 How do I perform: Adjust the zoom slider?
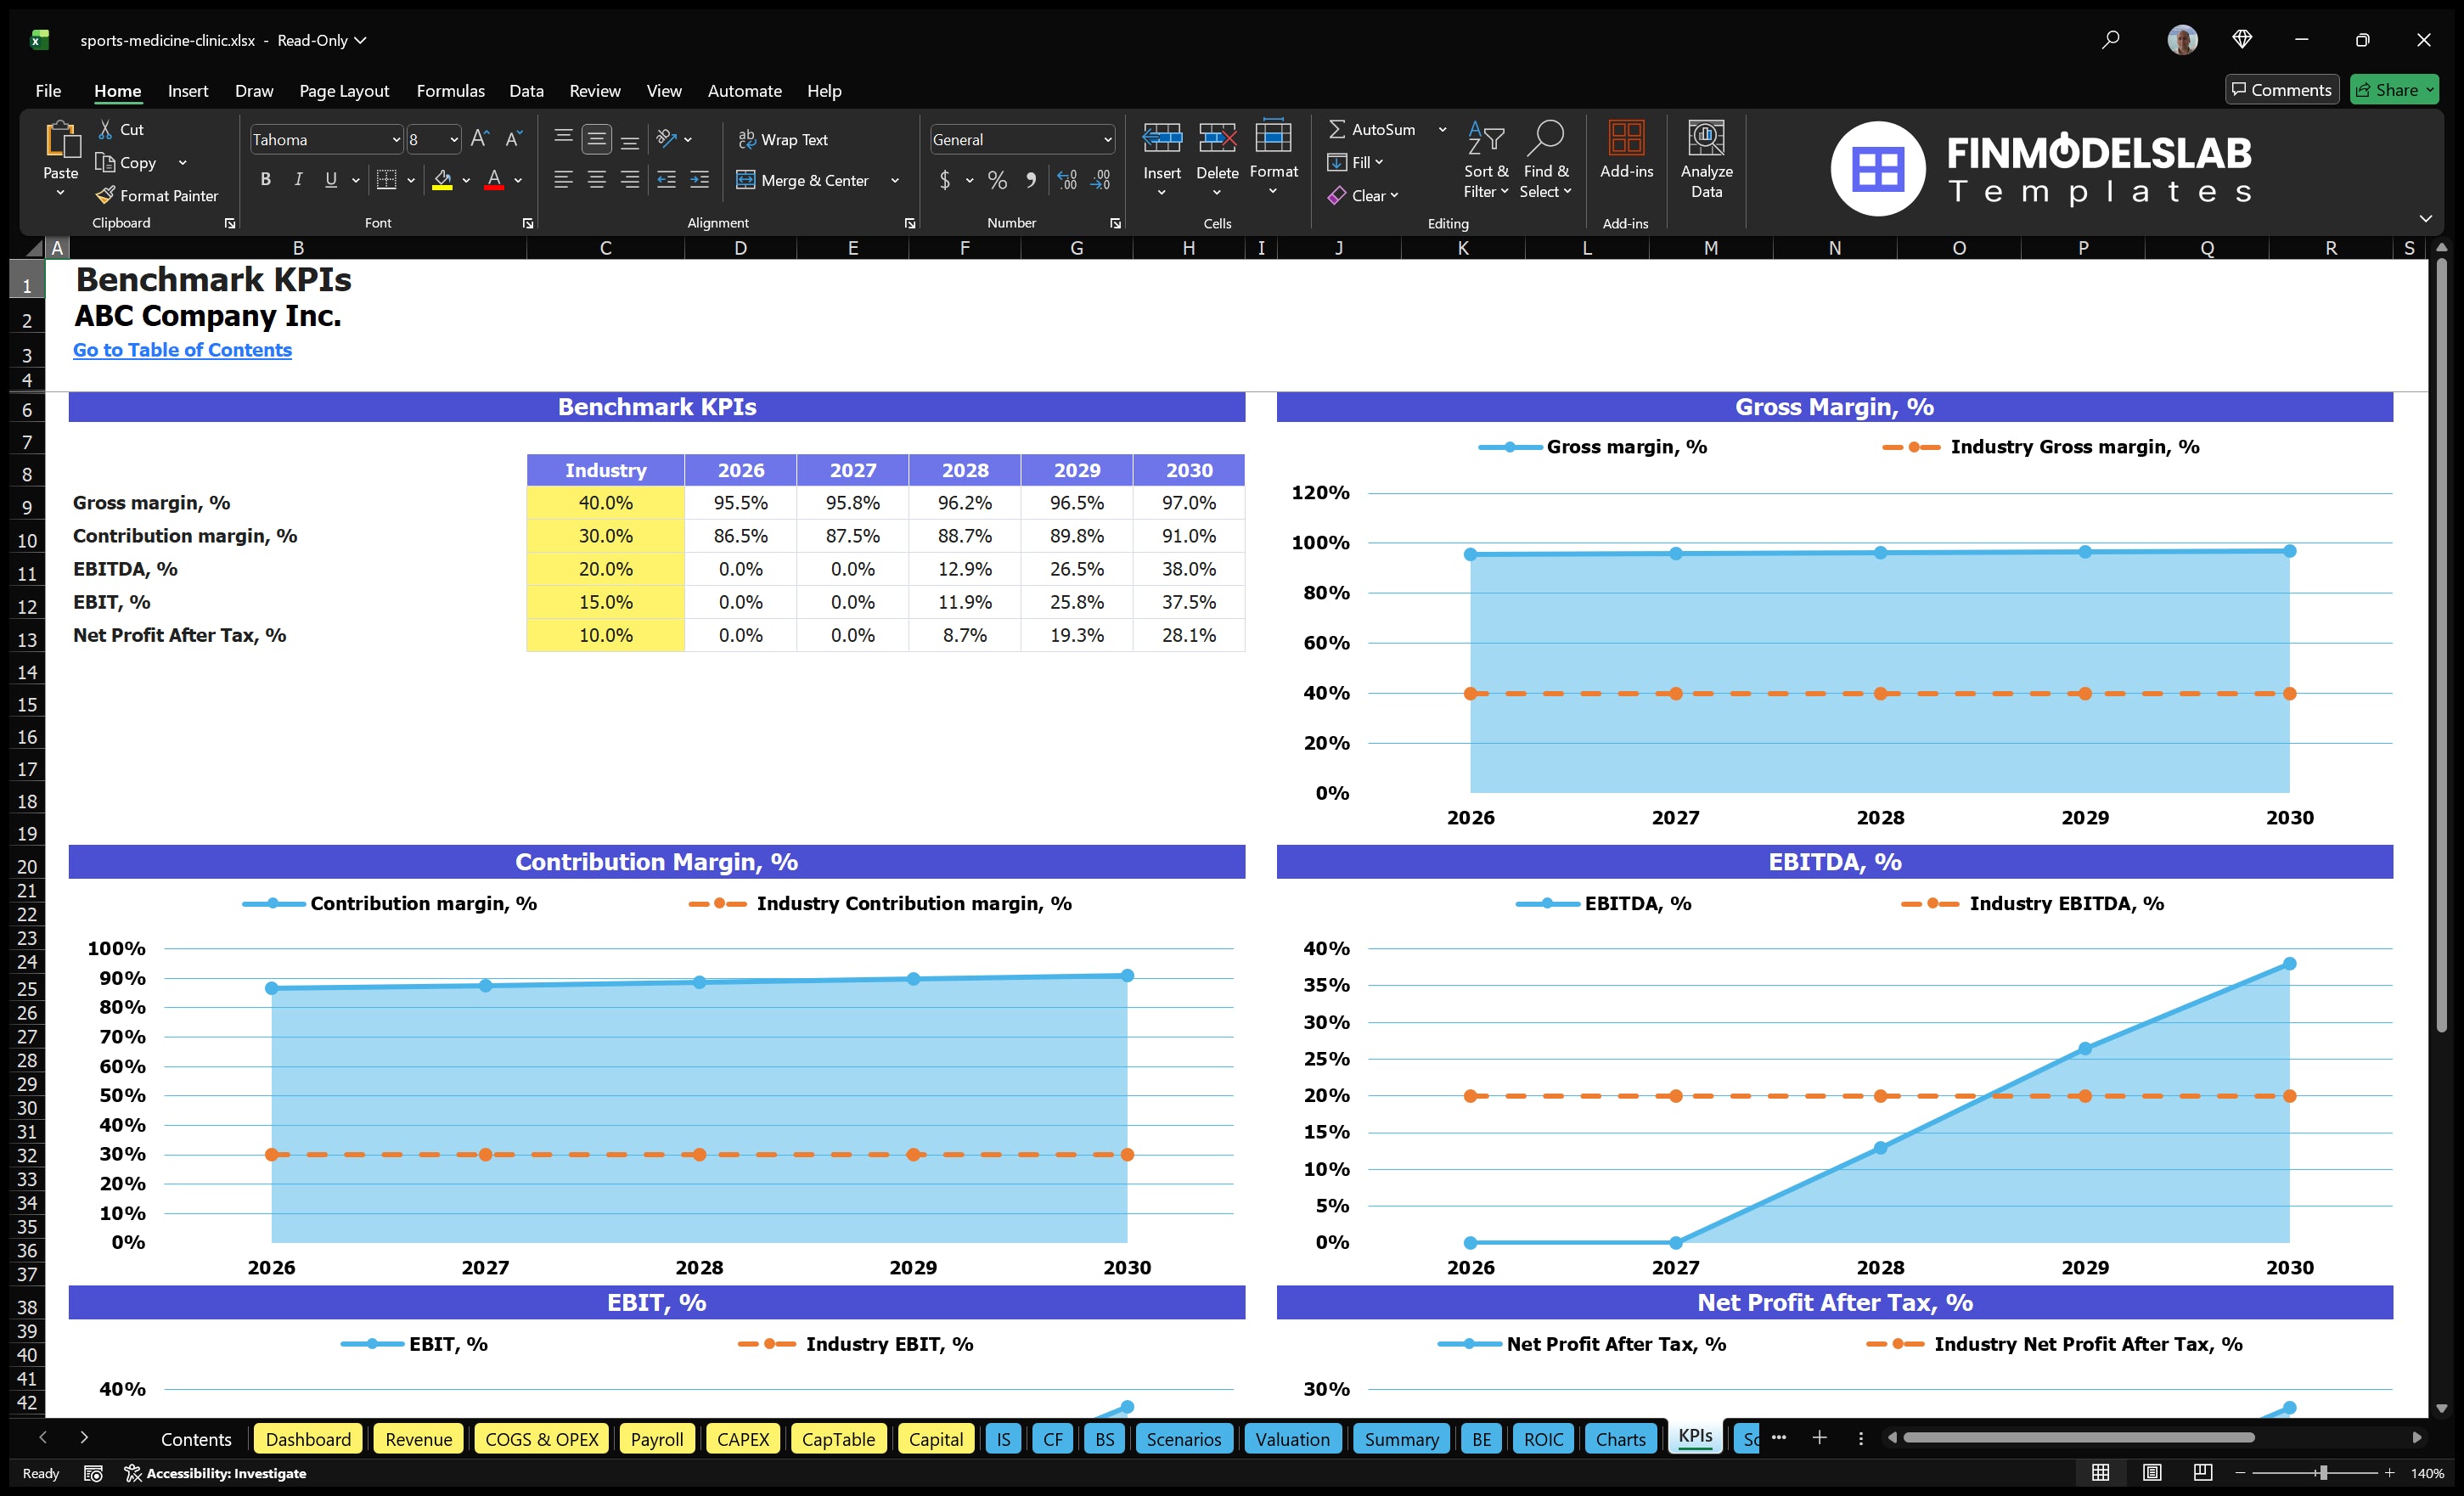(x=2322, y=1472)
